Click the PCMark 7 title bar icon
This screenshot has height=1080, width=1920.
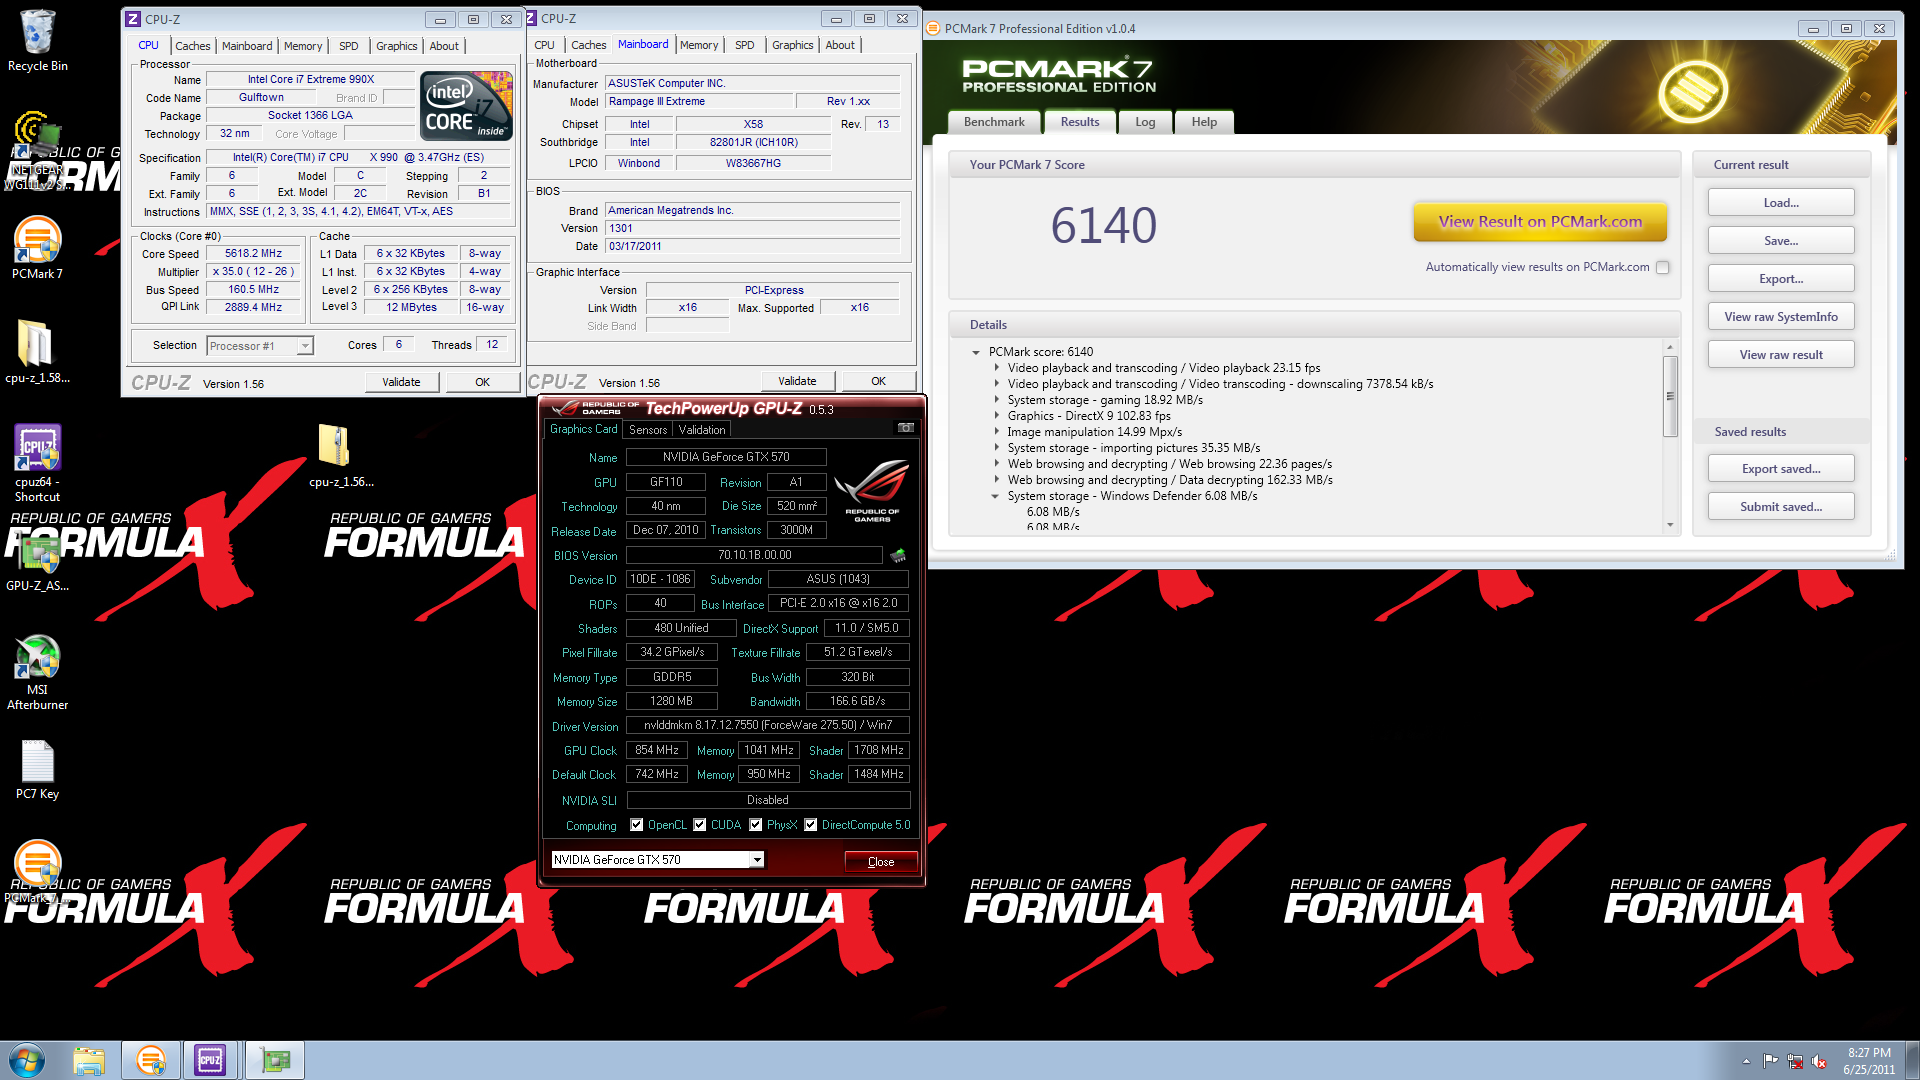(x=933, y=29)
